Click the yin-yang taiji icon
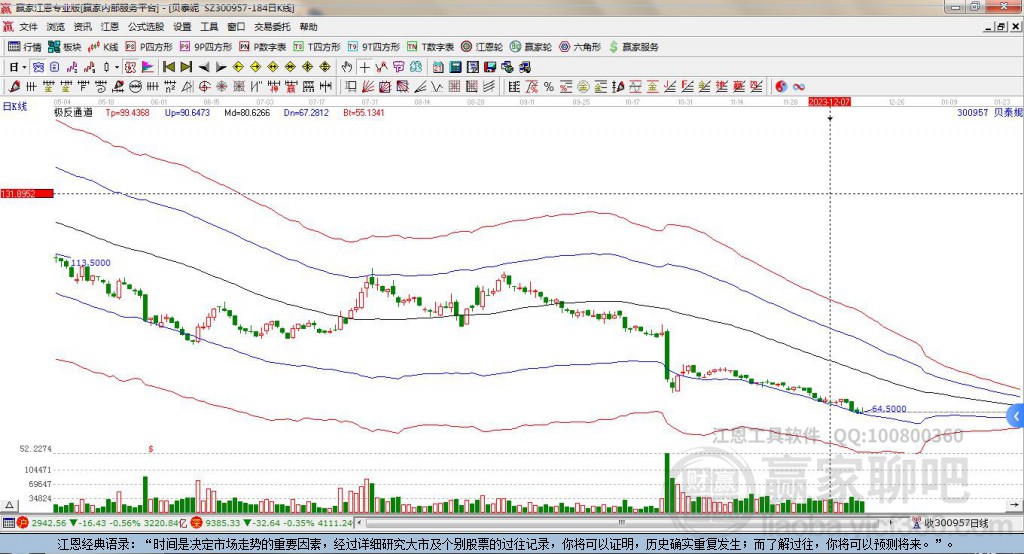 [x=781, y=86]
